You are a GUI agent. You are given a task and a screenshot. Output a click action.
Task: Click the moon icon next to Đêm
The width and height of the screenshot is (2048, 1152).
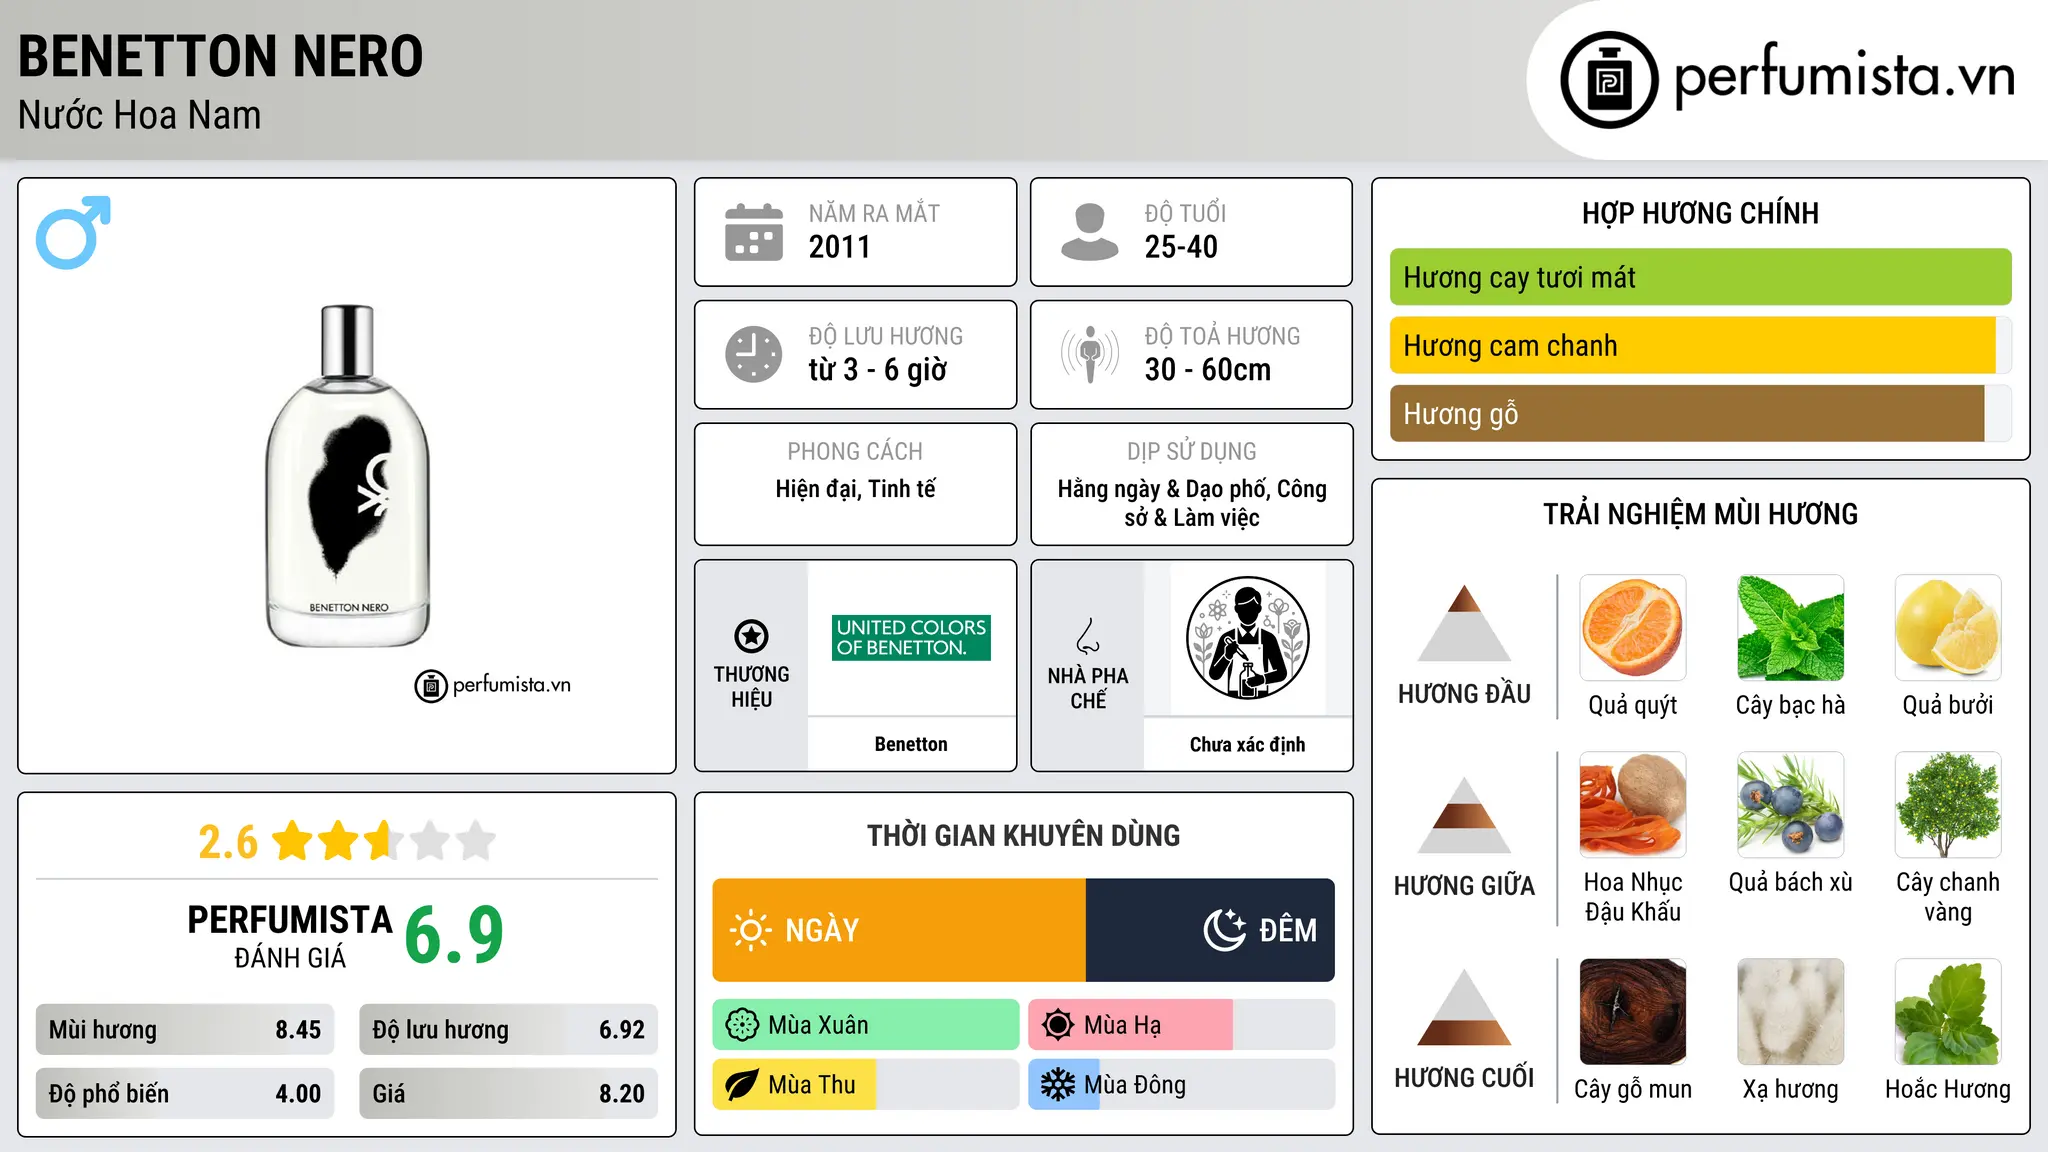[x=1225, y=930]
